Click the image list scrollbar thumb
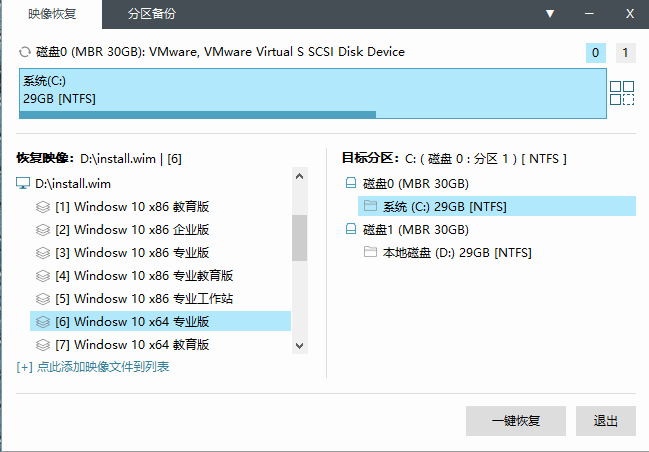This screenshot has width=649, height=452. 300,238
